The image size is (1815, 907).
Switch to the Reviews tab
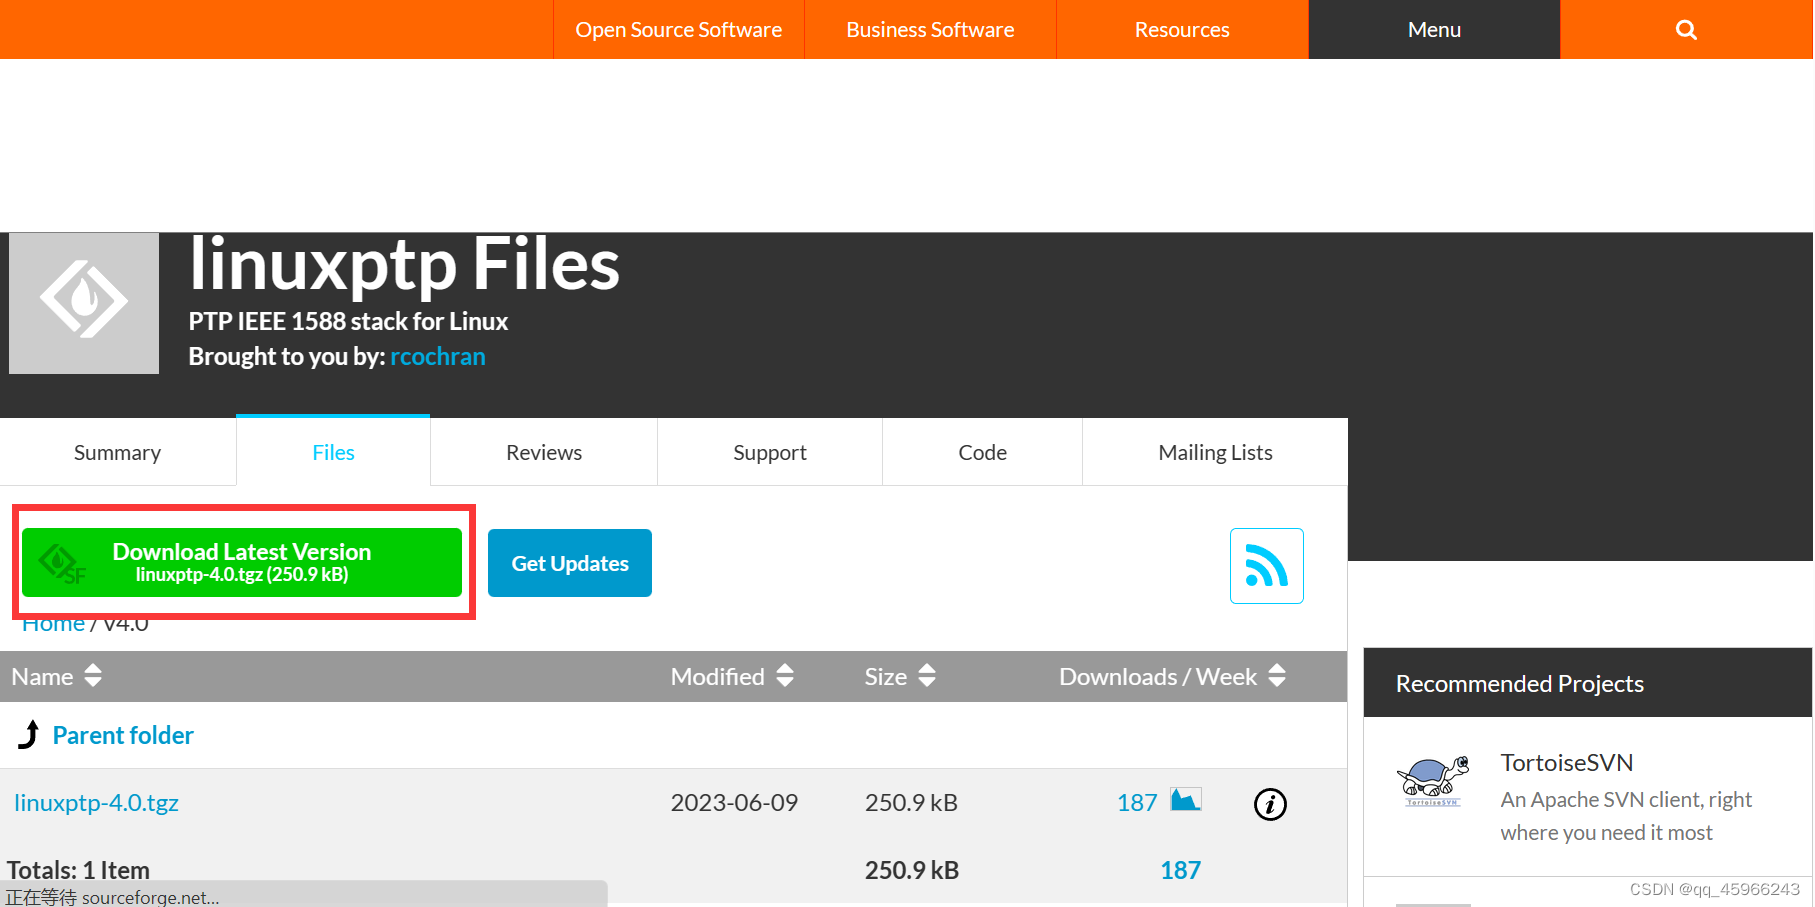point(544,452)
